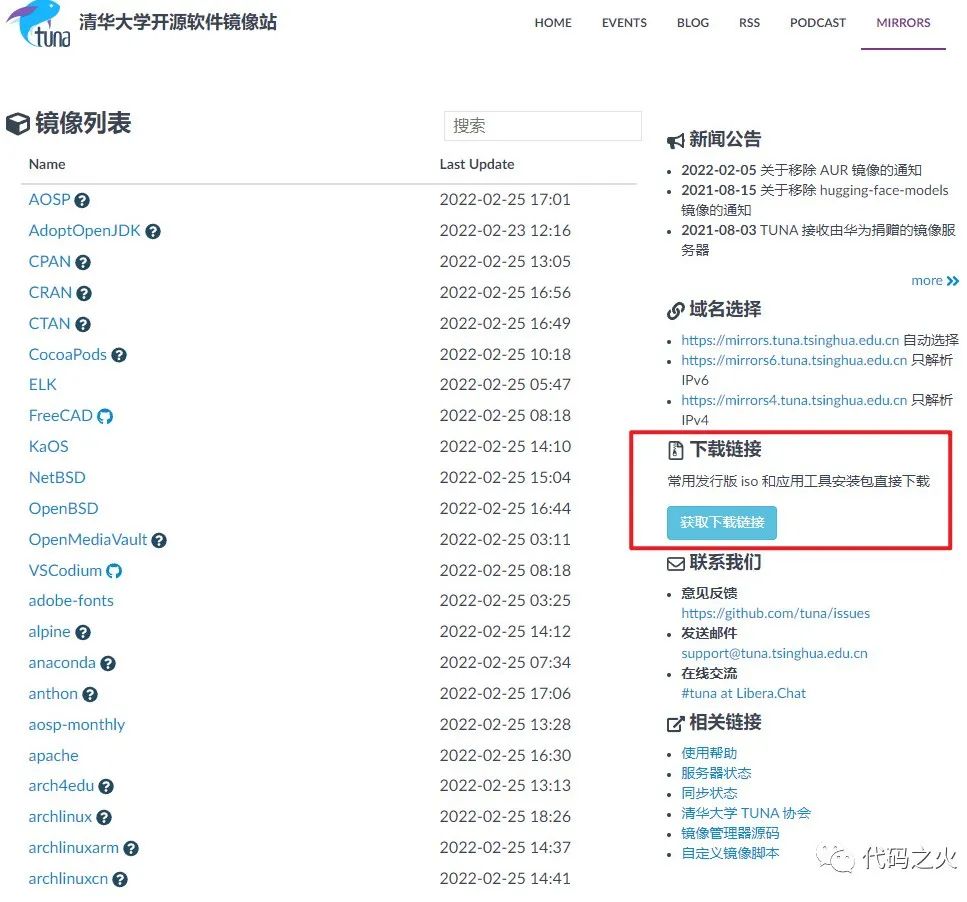Open the aosp-monthly mirror link
Image resolution: width=967 pixels, height=902 pixels.
(76, 724)
